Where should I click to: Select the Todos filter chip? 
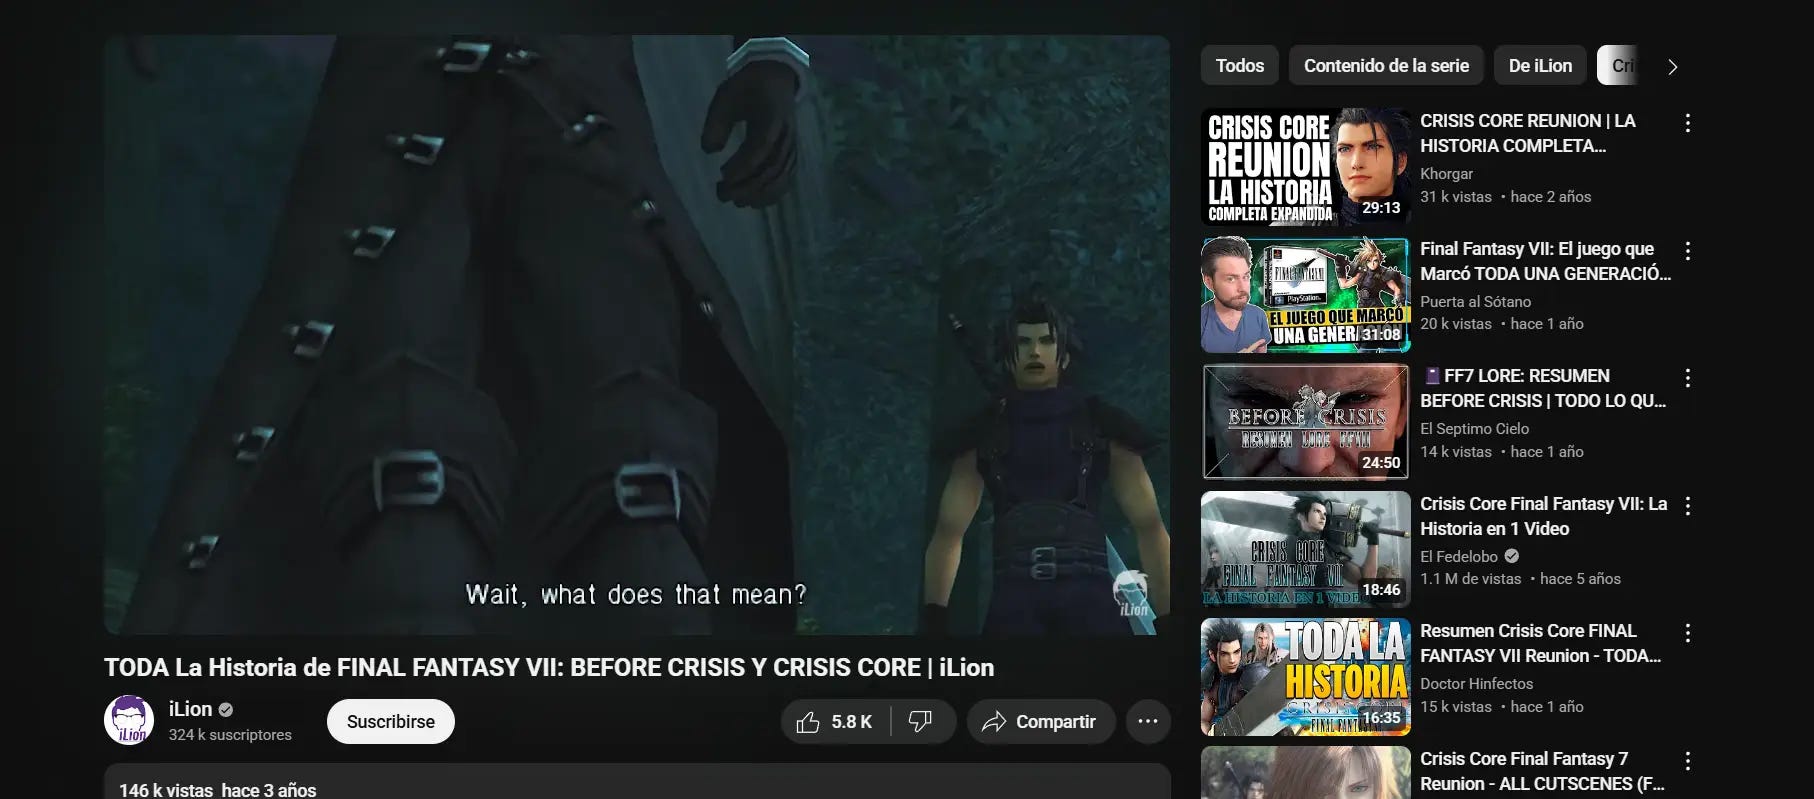[x=1240, y=66]
